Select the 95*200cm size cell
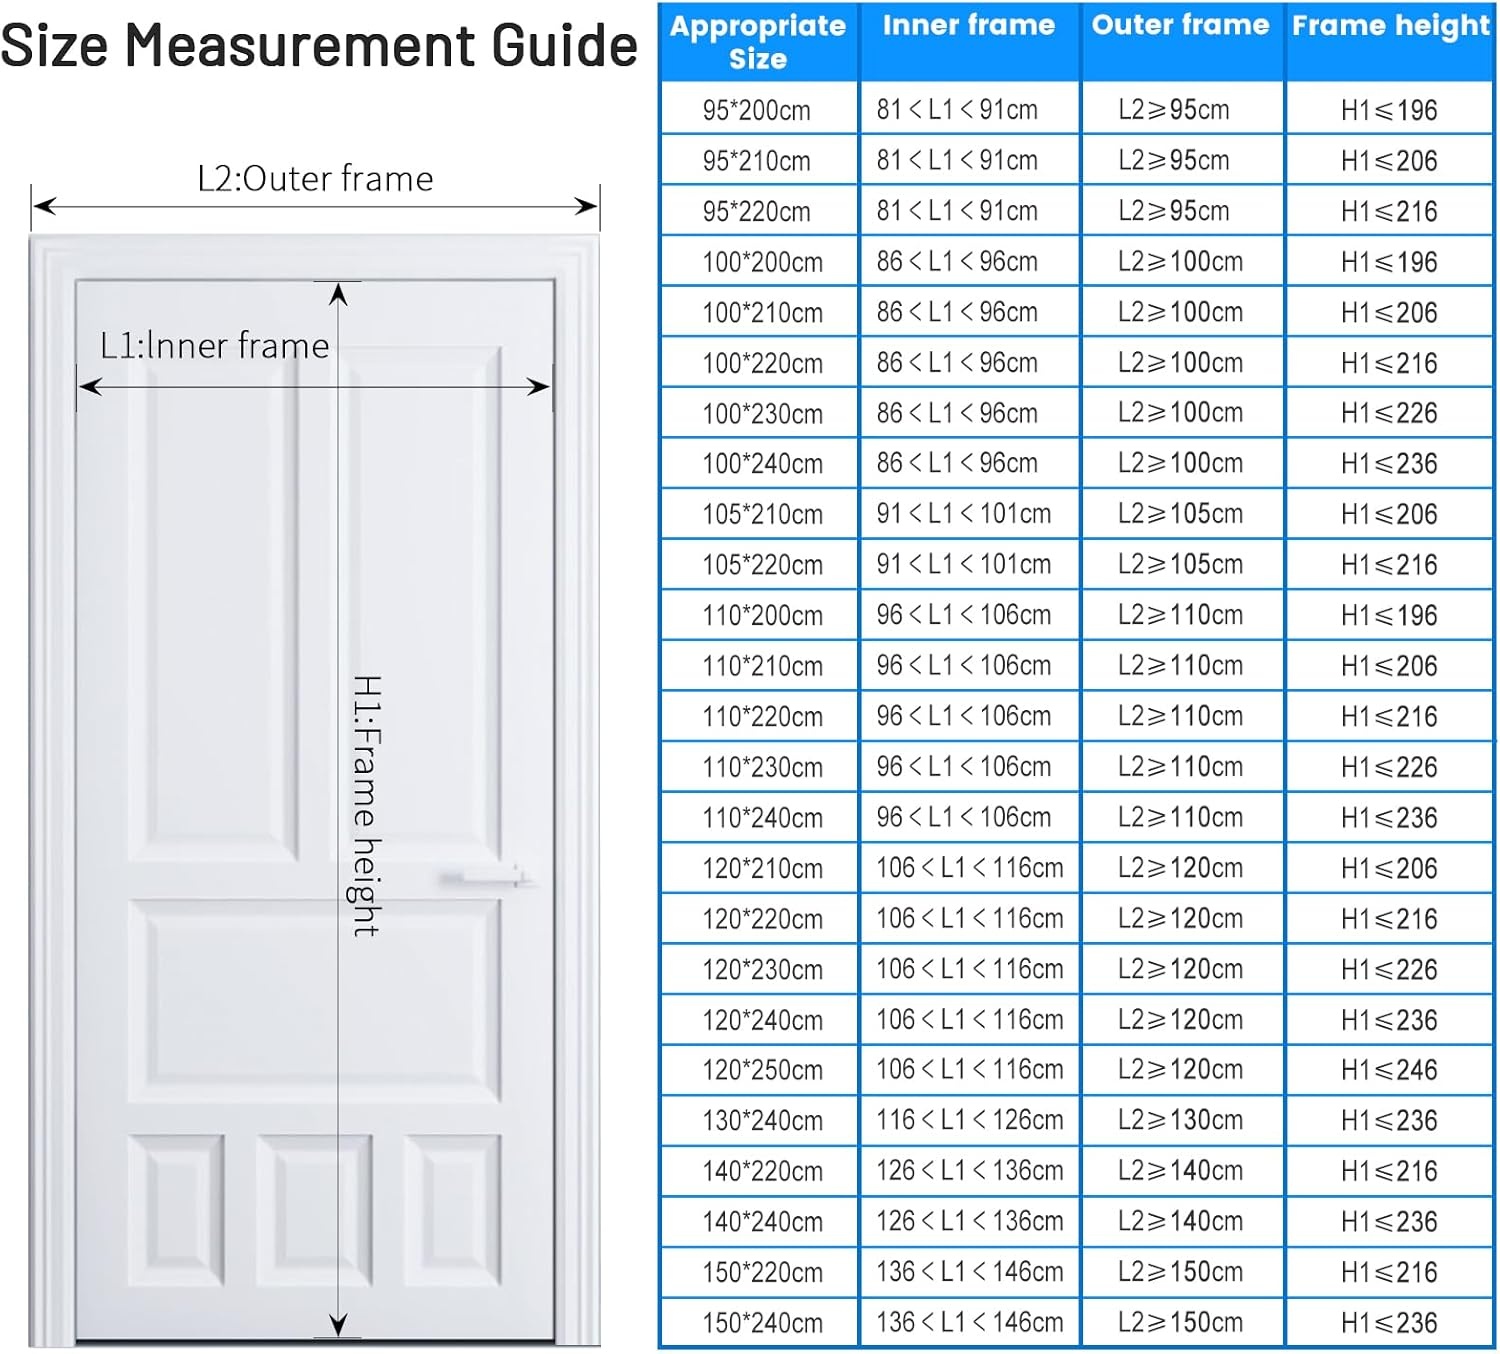This screenshot has width=1500, height=1354. [757, 110]
